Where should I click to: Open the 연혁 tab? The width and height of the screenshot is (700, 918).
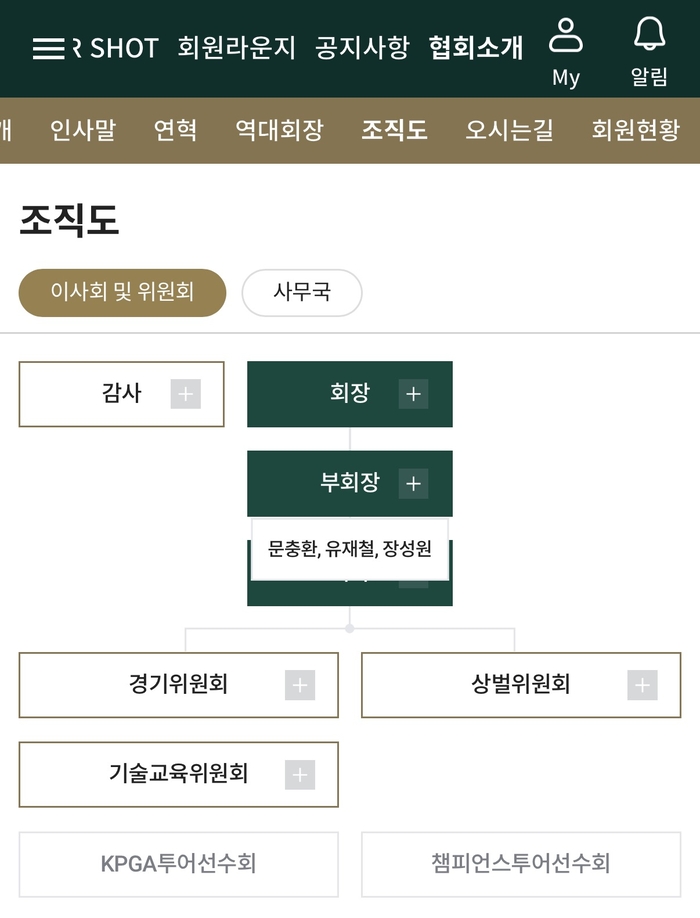[175, 130]
